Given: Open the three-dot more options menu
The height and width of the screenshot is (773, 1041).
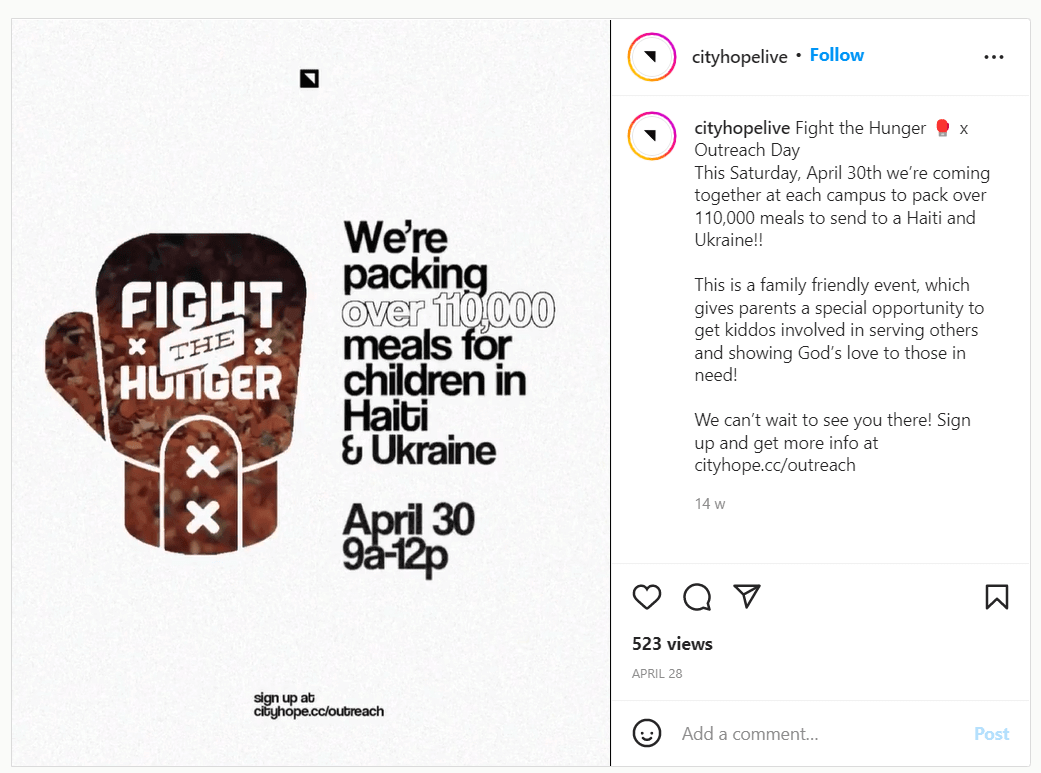Looking at the screenshot, I should tap(993, 57).
